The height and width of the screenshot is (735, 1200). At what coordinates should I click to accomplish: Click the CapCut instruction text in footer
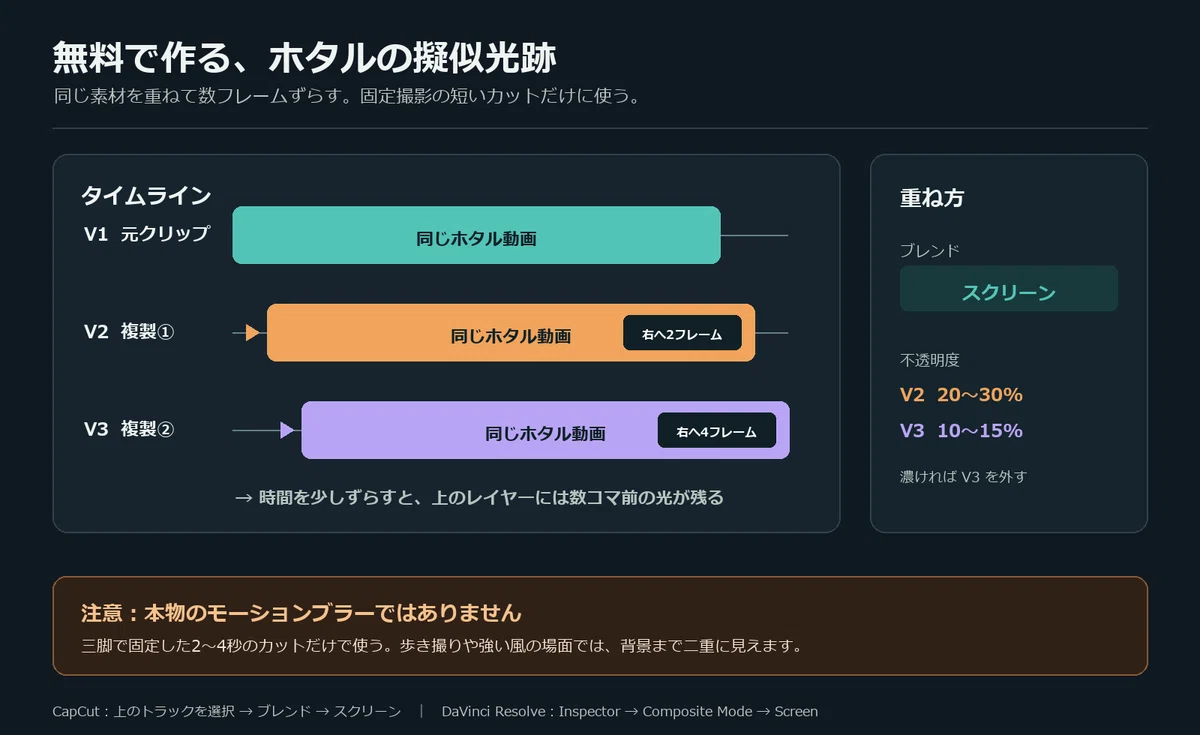point(227,711)
